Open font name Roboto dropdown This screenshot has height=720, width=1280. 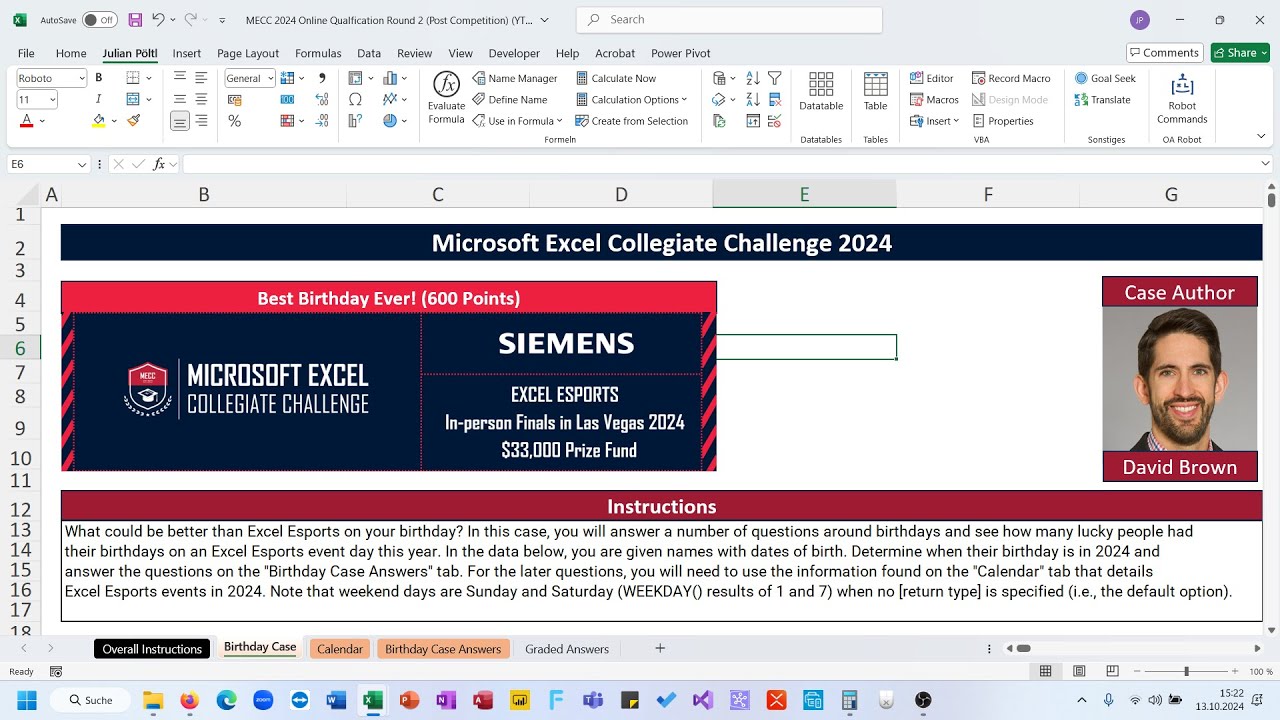(80, 78)
